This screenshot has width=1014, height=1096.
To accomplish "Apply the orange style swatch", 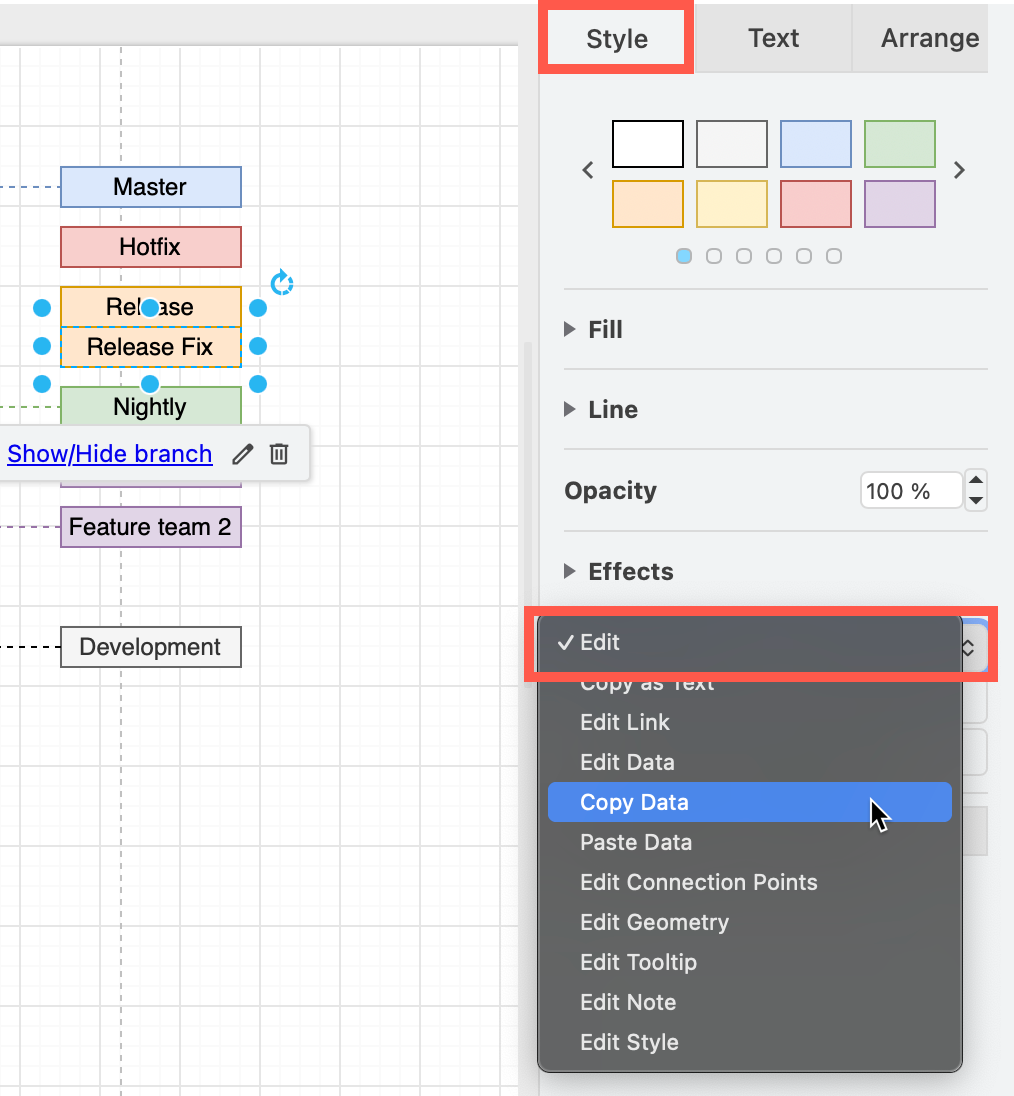I will point(648,204).
